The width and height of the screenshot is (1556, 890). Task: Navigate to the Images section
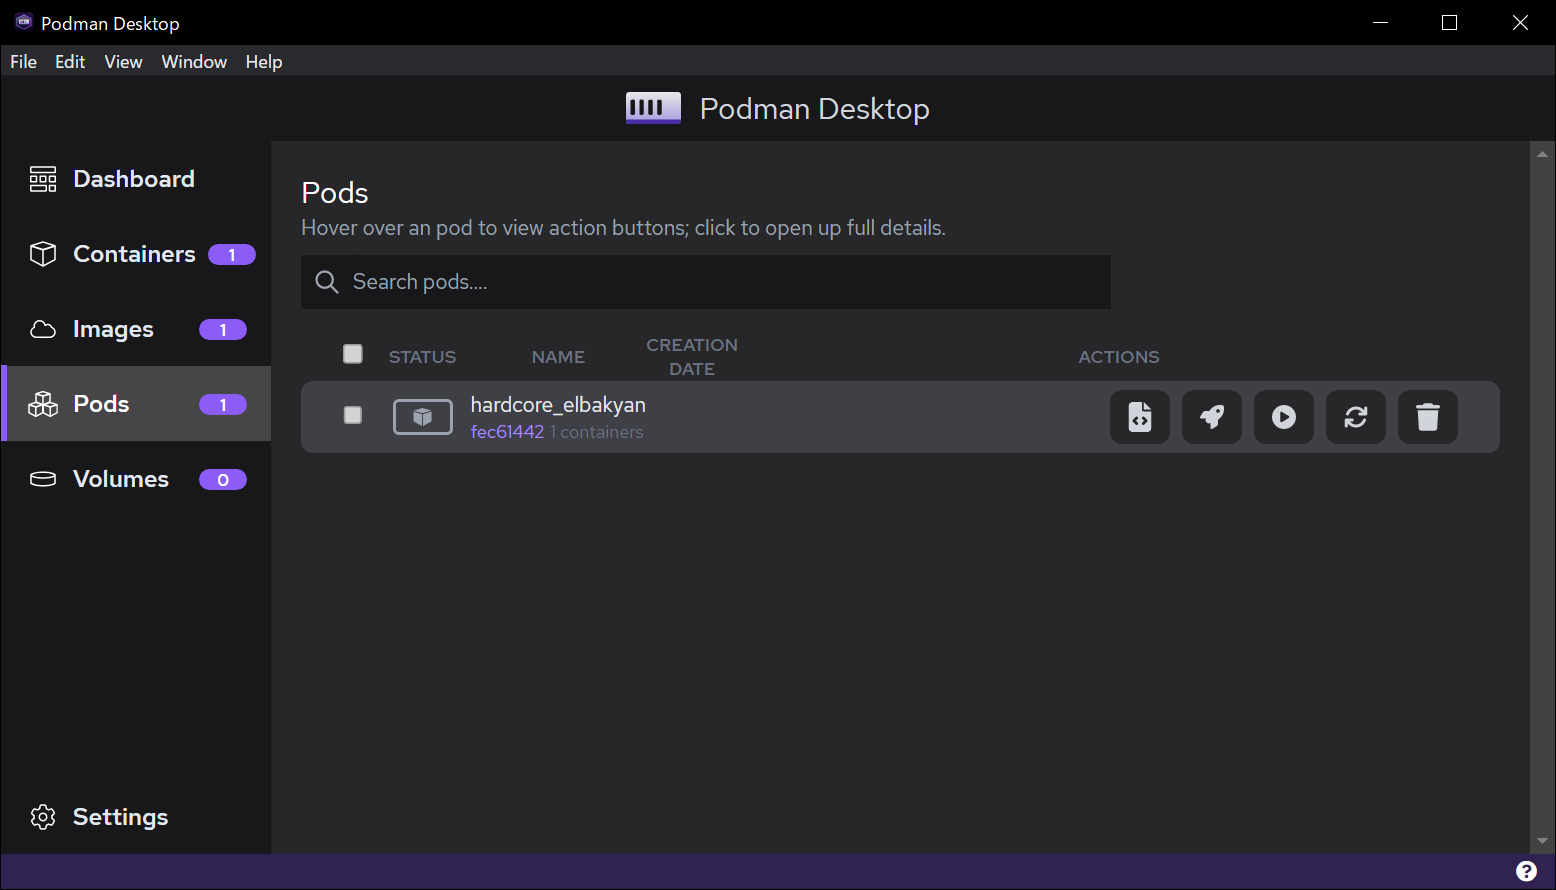click(113, 329)
